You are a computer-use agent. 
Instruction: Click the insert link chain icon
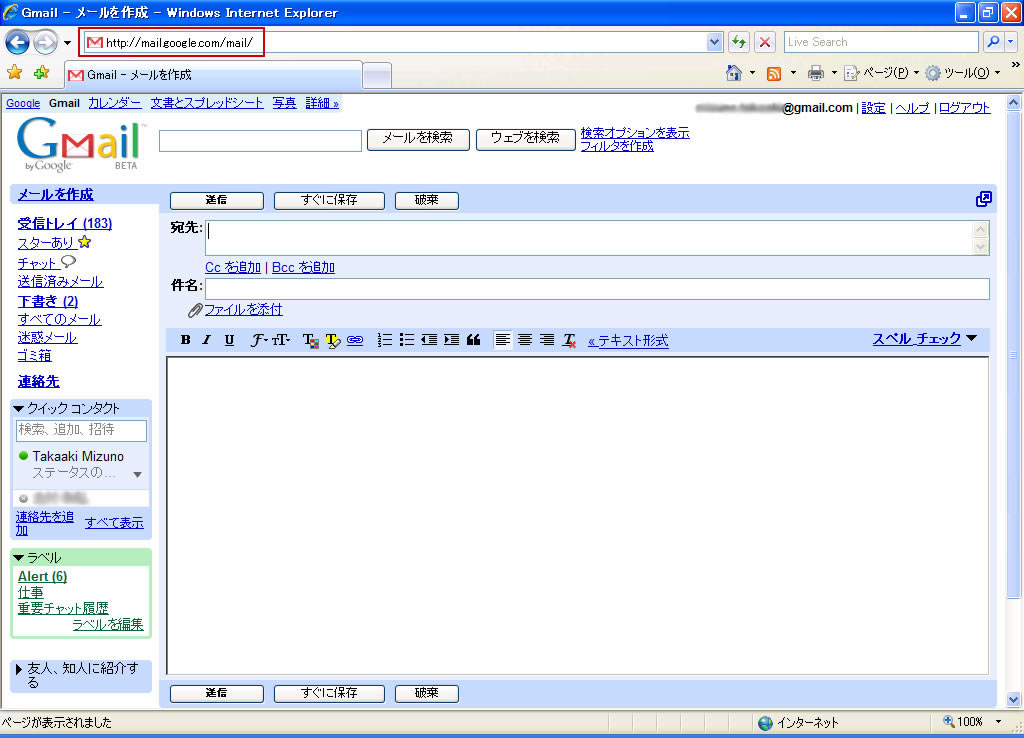coord(354,340)
